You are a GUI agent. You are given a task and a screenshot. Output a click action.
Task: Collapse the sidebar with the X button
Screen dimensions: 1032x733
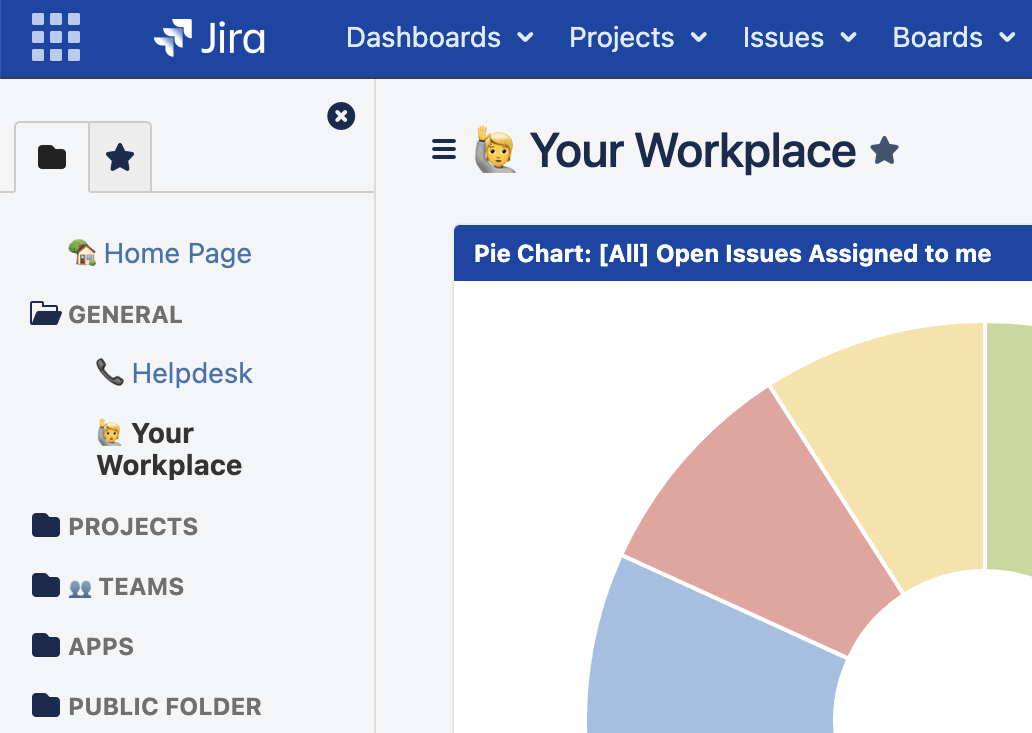[x=341, y=116]
